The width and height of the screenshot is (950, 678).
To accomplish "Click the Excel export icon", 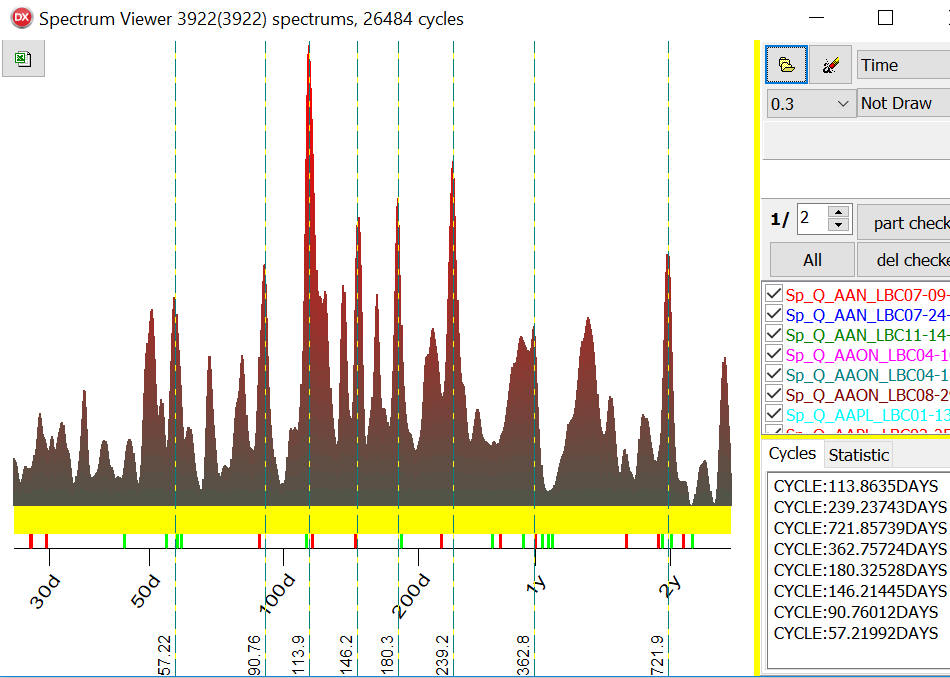I will point(23,59).
